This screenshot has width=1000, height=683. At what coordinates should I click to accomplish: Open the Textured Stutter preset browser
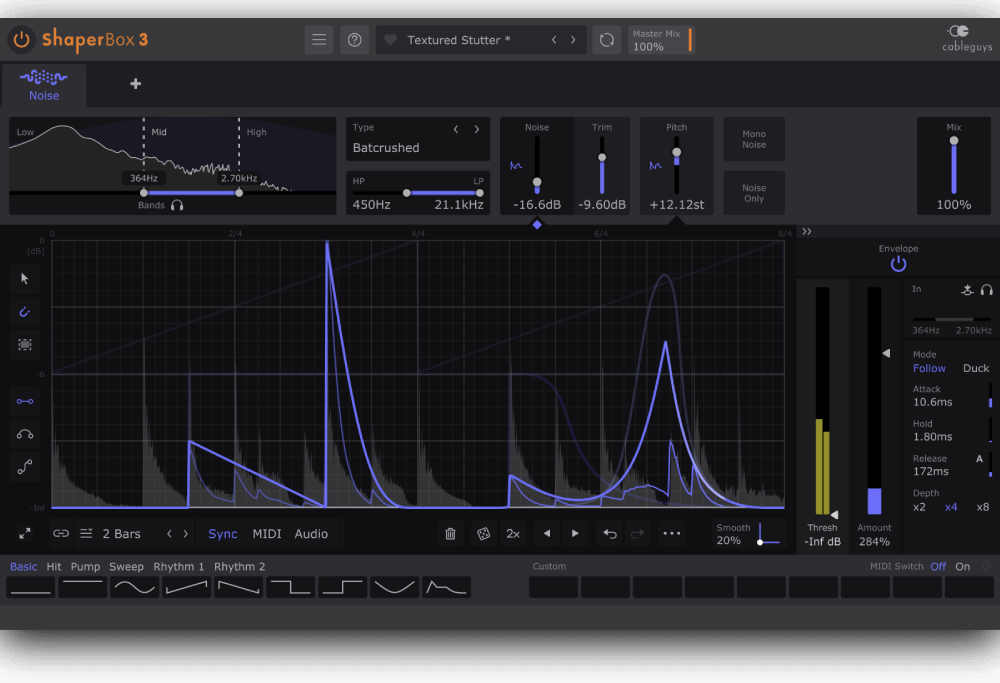click(458, 40)
